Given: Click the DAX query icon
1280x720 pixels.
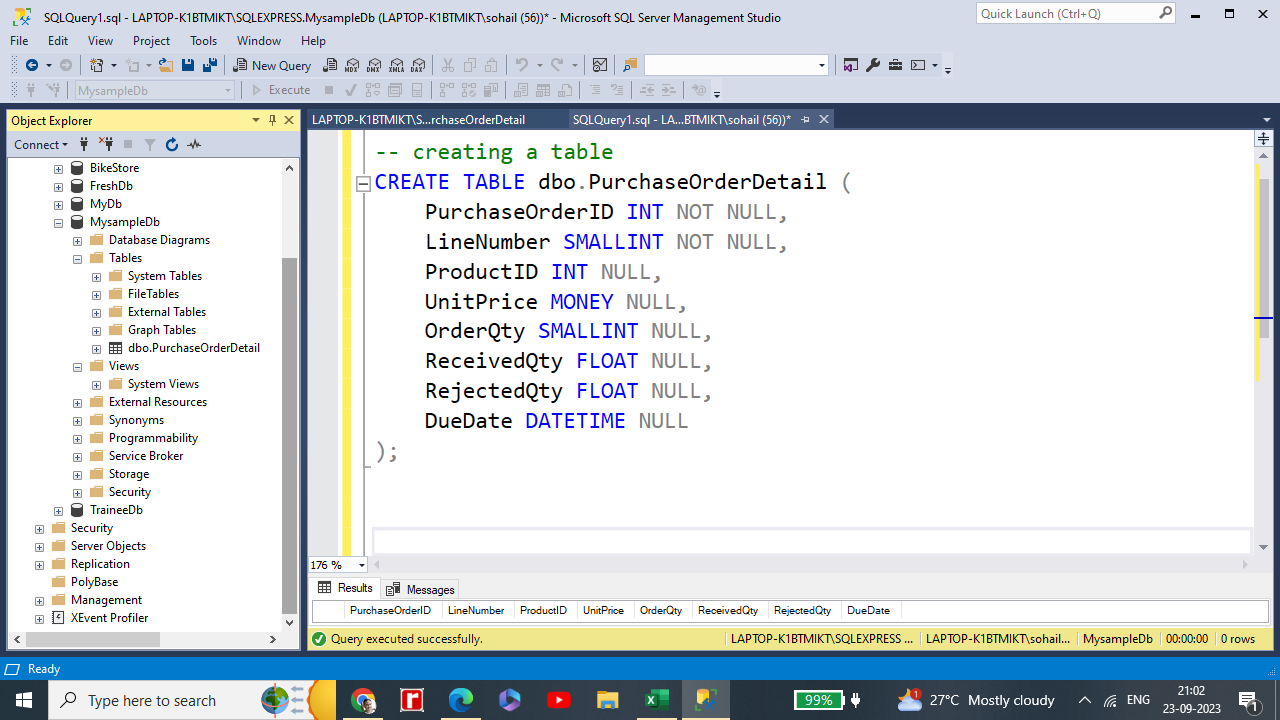Looking at the screenshot, I should tap(418, 65).
